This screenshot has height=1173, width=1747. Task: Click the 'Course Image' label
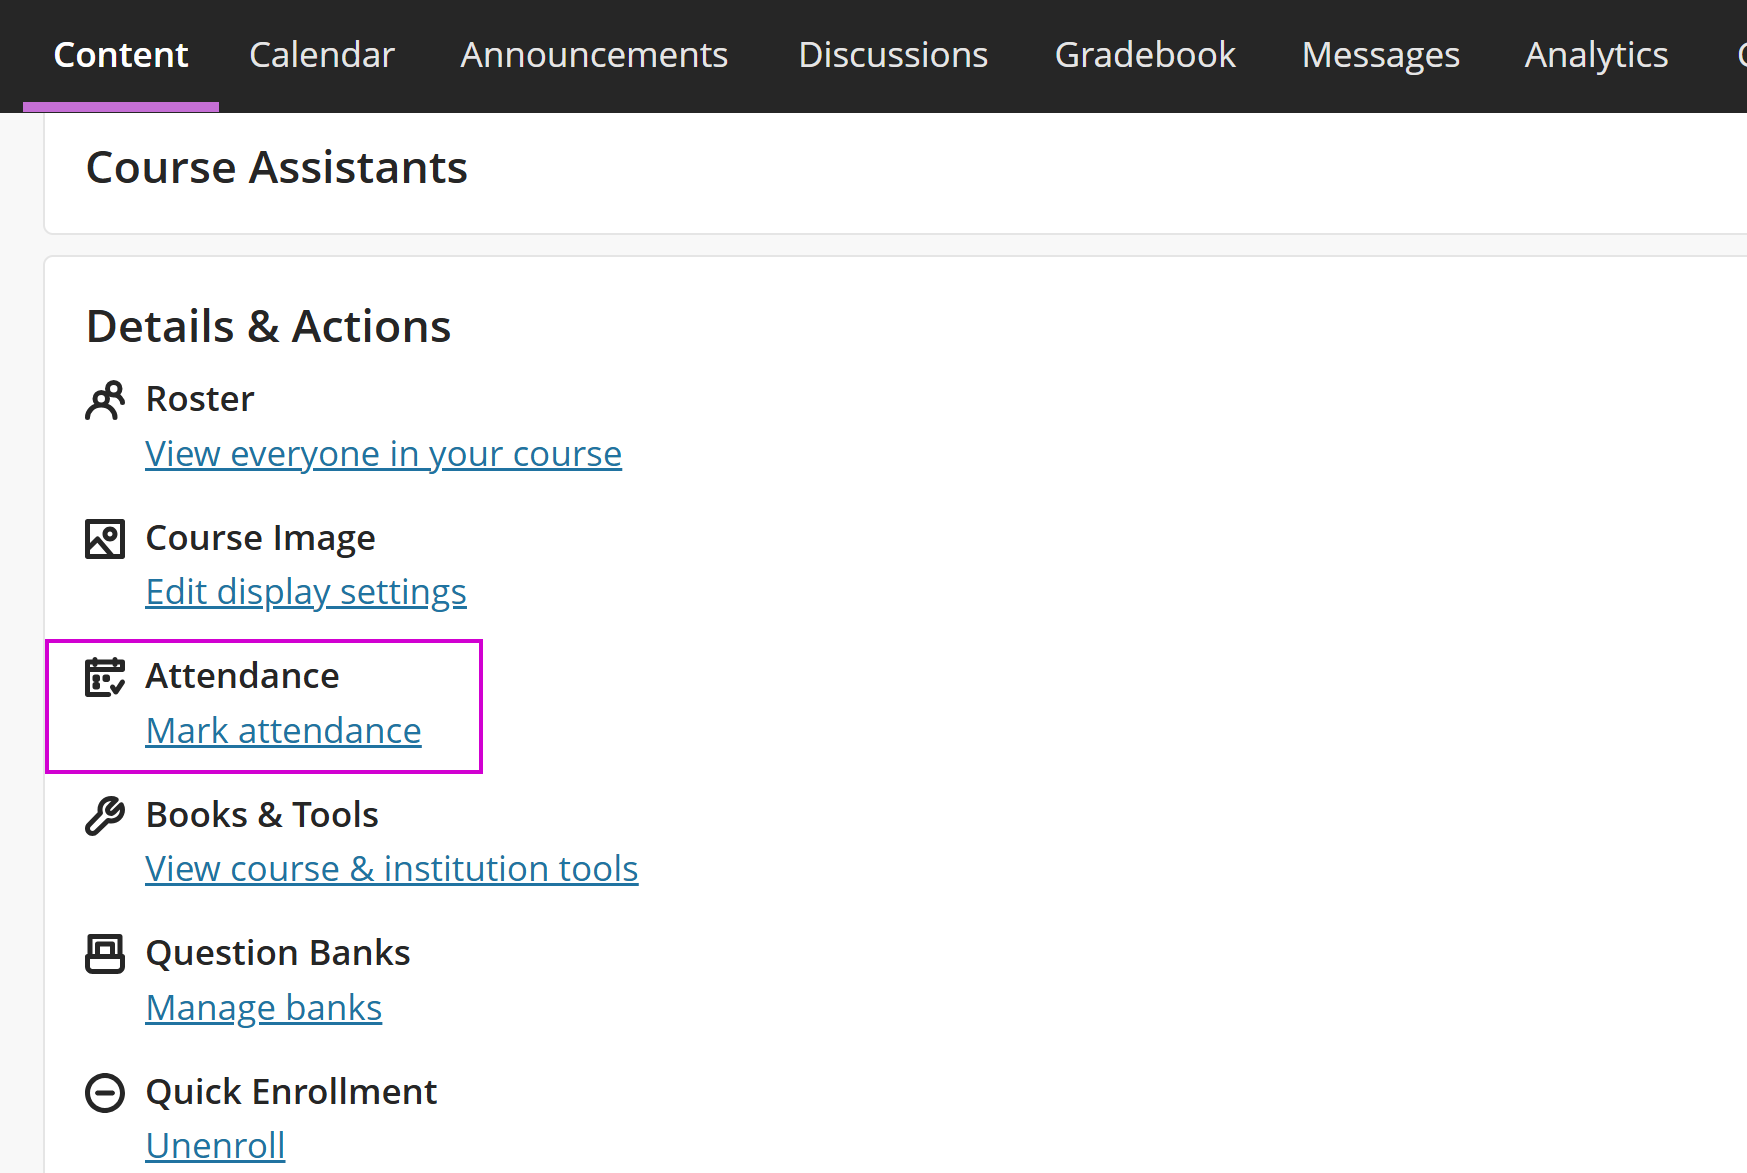(x=261, y=538)
